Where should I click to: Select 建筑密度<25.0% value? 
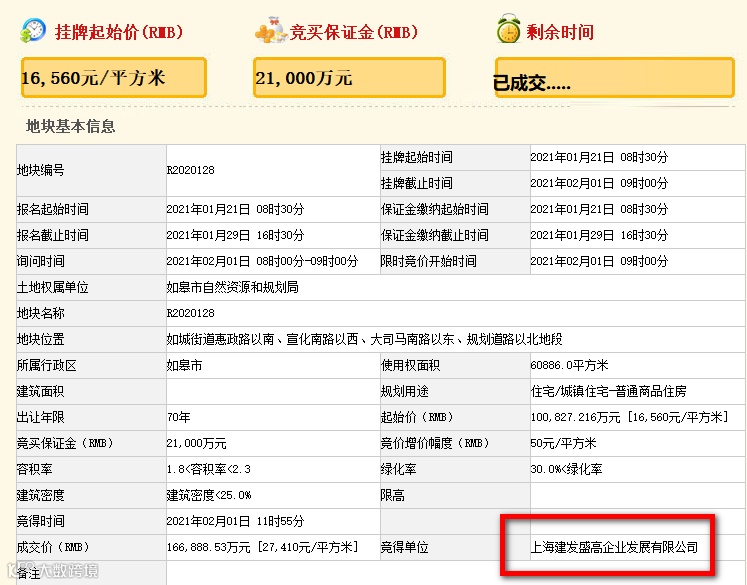coord(209,495)
